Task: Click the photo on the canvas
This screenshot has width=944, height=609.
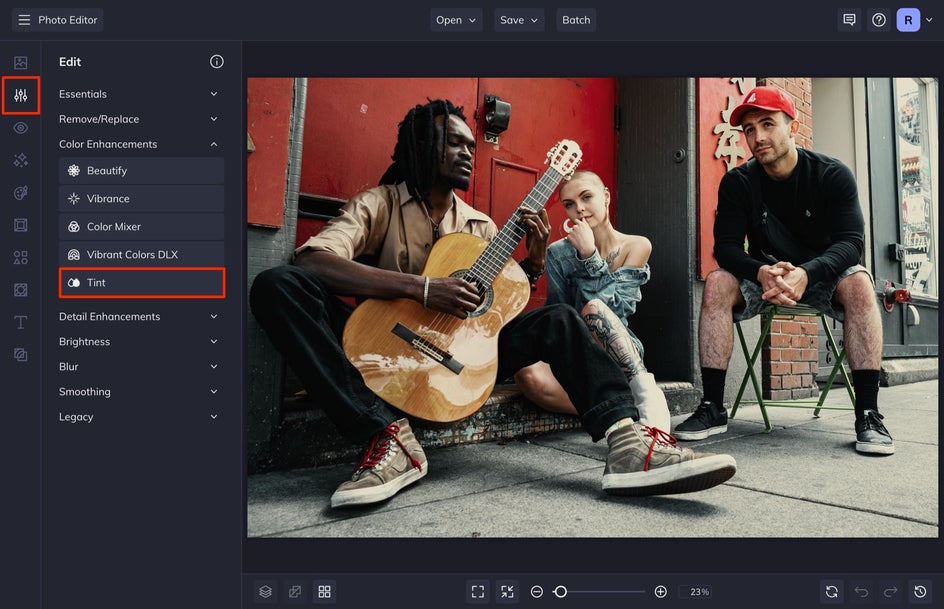Action: 592,307
